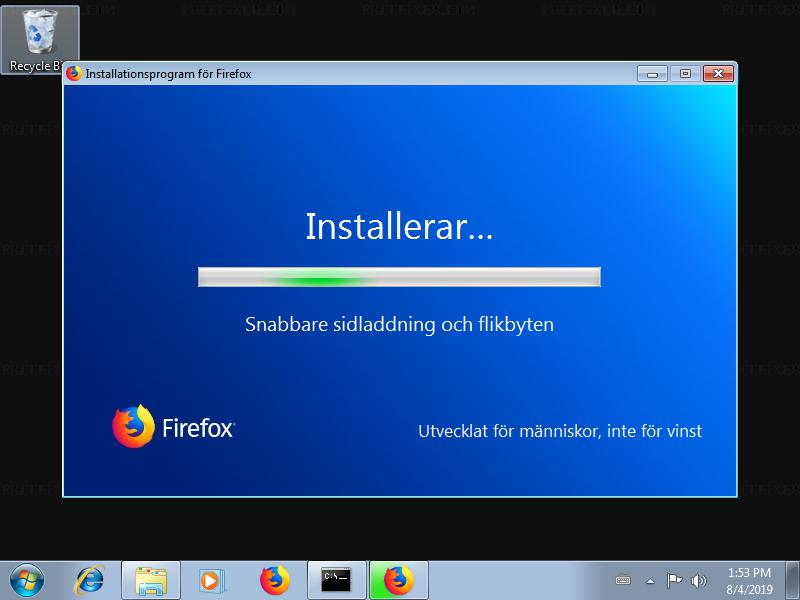This screenshot has height=600, width=800.
Task: Launch Internet Explorer from taskbar
Action: click(x=90, y=580)
